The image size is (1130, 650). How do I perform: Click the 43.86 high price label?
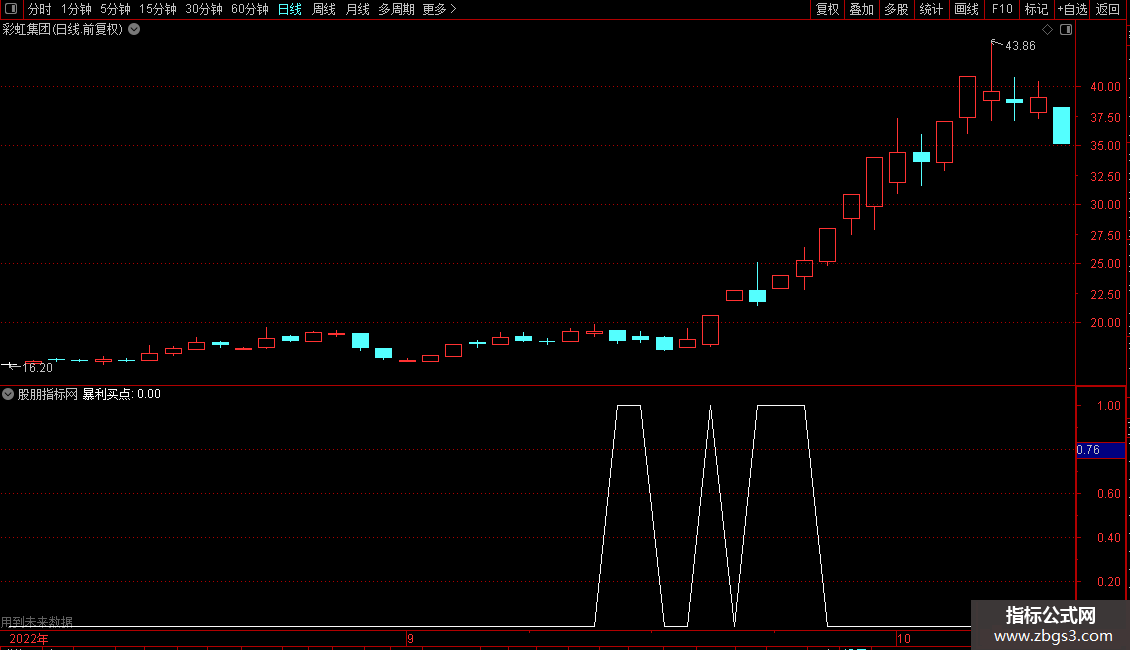click(1020, 45)
